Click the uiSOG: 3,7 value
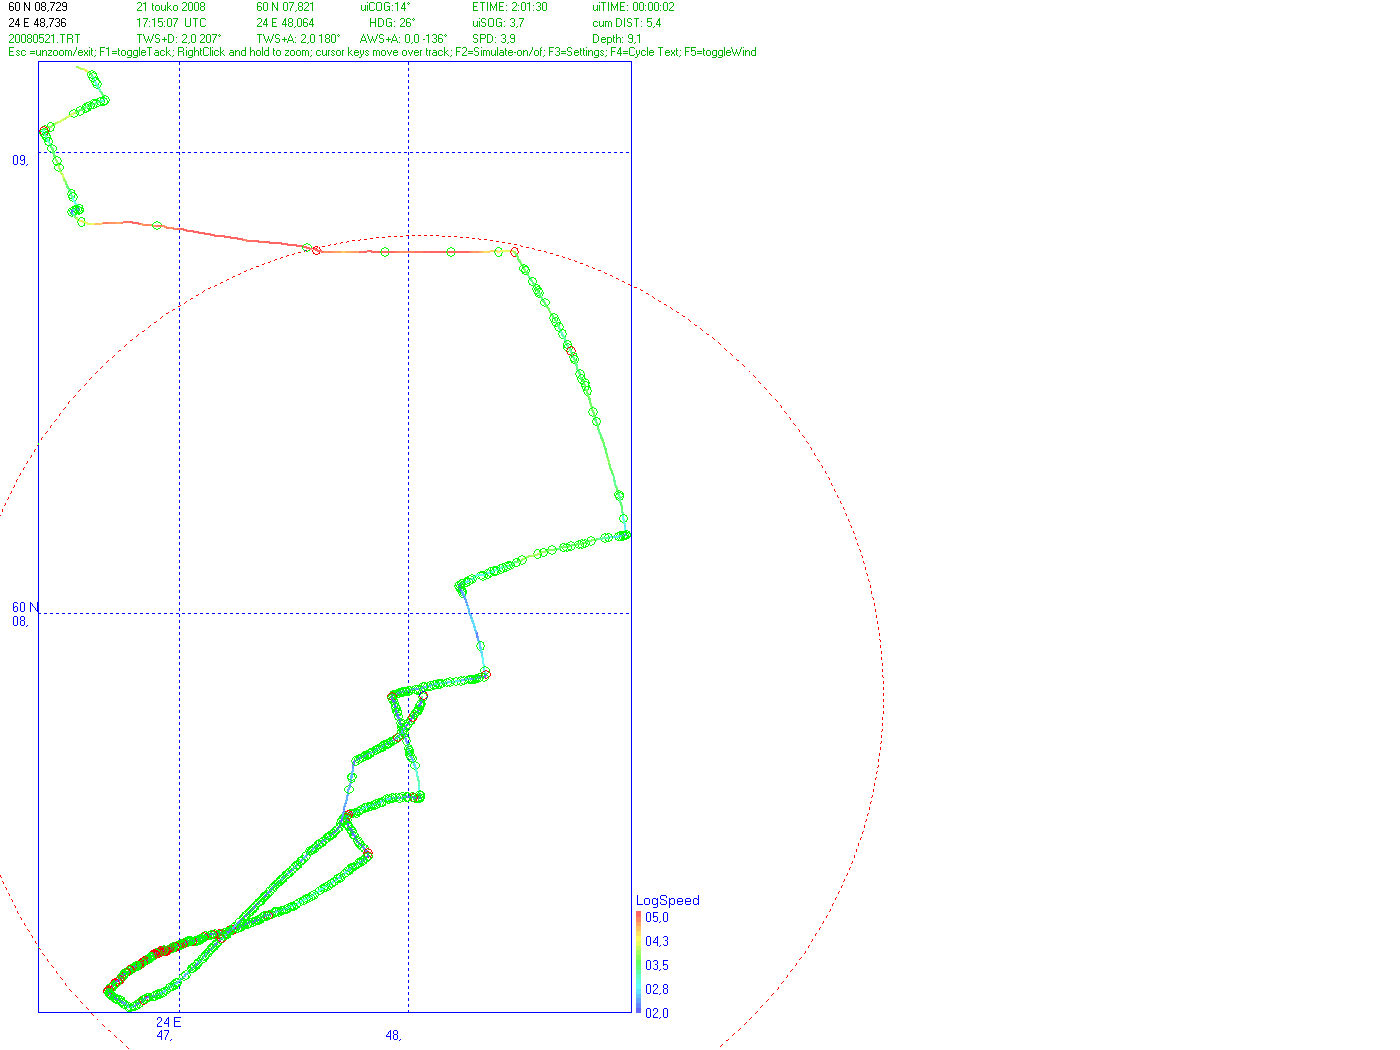1400x1050 pixels. pyautogui.click(x=498, y=23)
